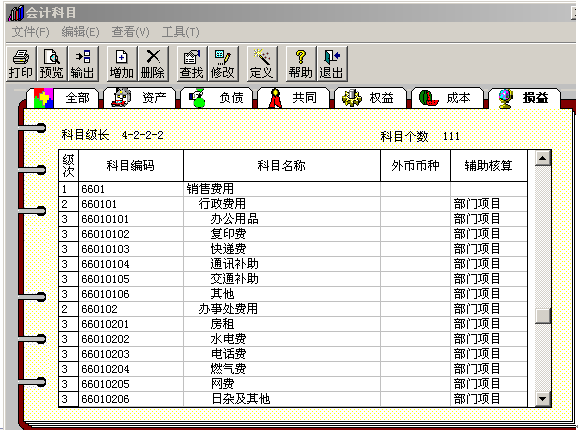Click the 删除 delete icon
This screenshot has height=433, width=578.
pyautogui.click(x=153, y=64)
